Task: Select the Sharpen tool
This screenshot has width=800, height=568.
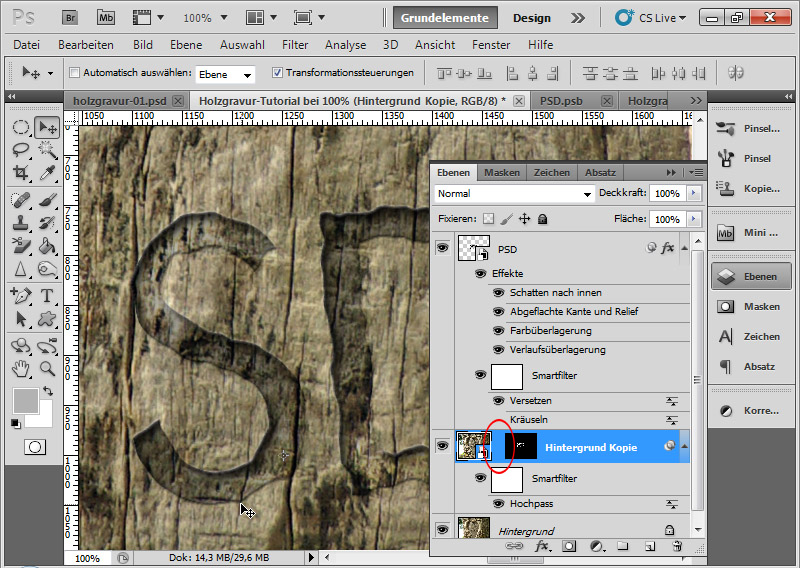Action: tap(20, 269)
